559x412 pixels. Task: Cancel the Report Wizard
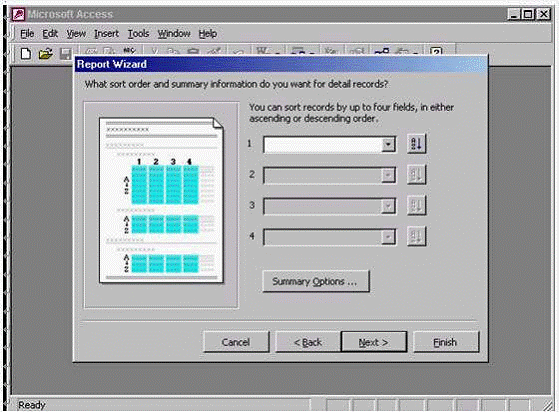click(x=236, y=342)
